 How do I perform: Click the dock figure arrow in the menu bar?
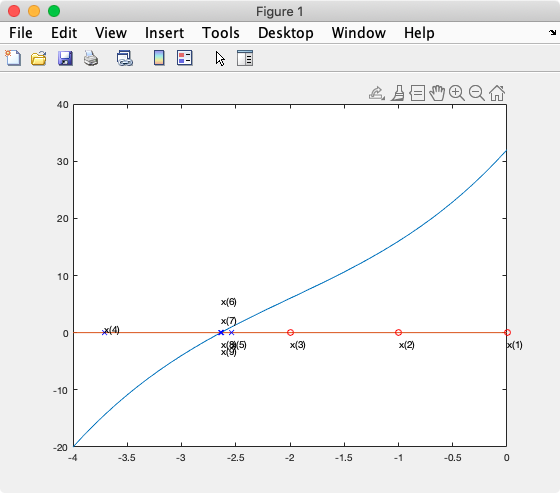coord(552,33)
